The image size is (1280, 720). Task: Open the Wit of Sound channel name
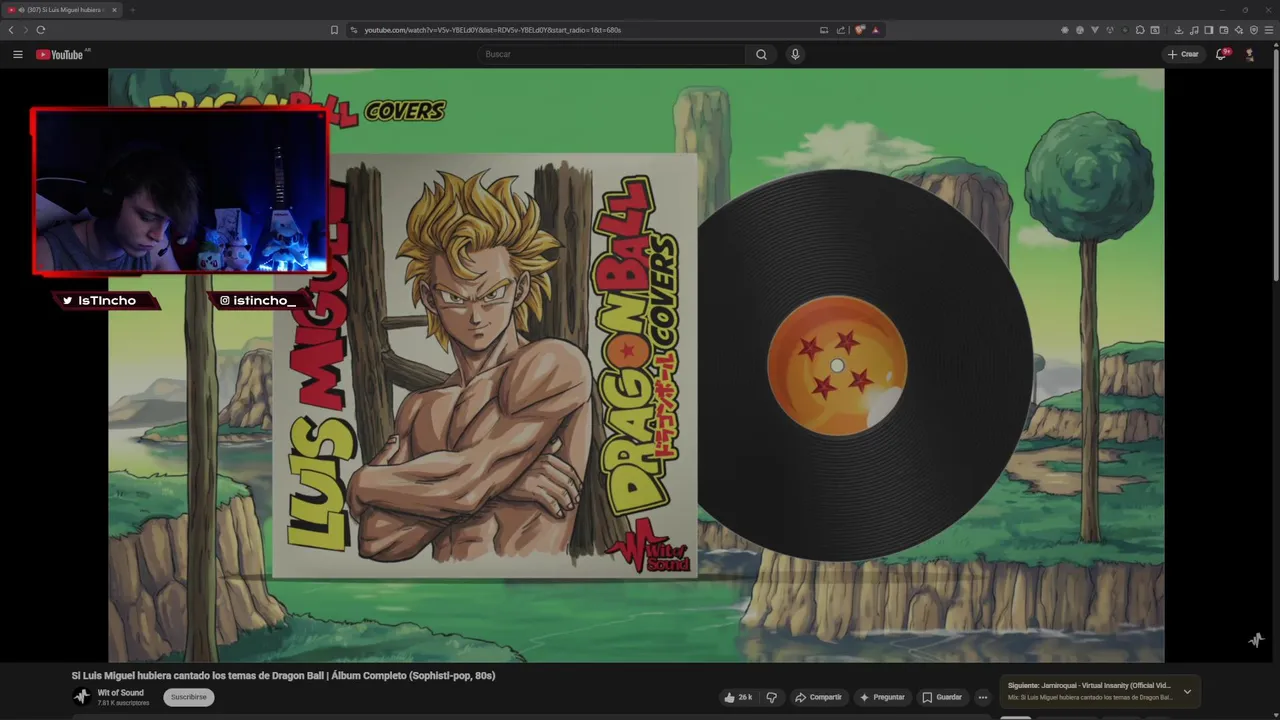coord(121,693)
